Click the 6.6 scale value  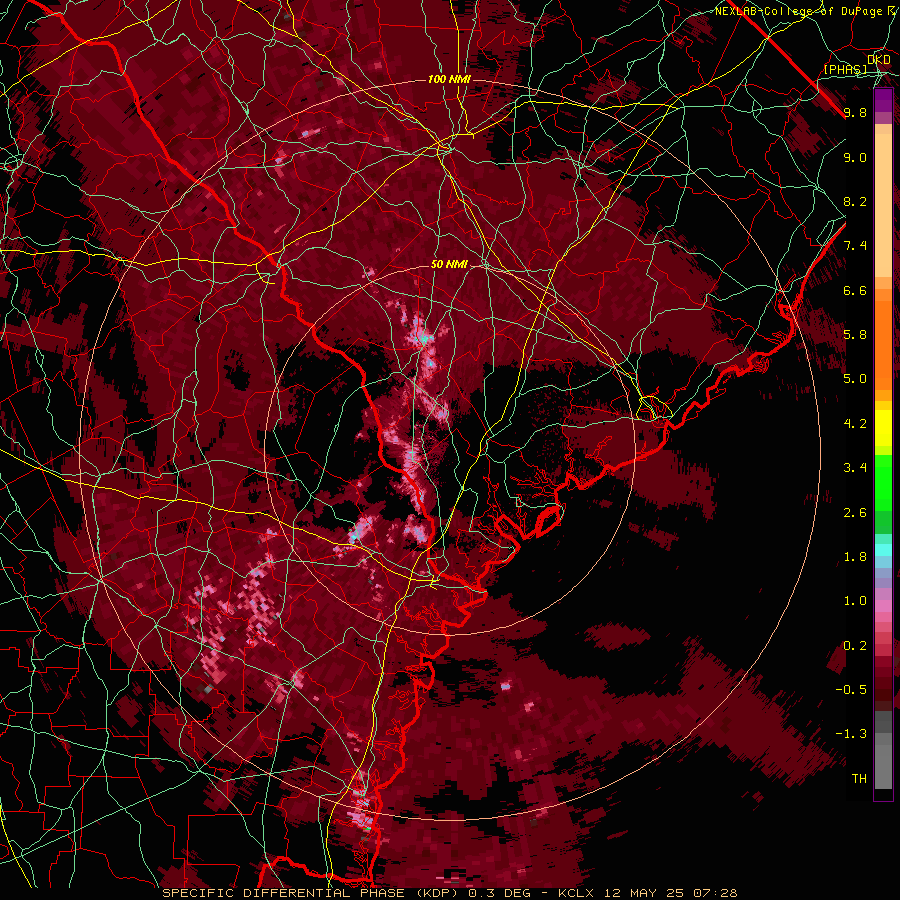tap(855, 290)
